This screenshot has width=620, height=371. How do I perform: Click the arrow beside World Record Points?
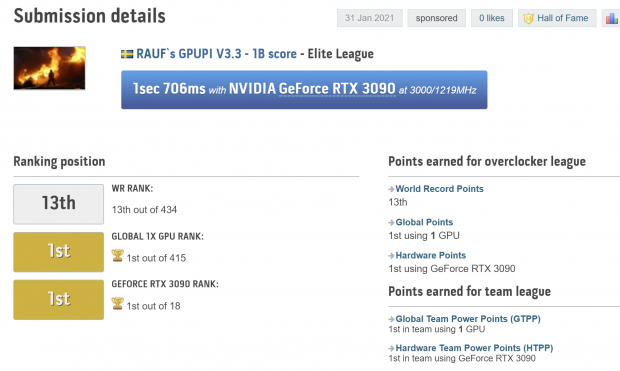click(391, 189)
